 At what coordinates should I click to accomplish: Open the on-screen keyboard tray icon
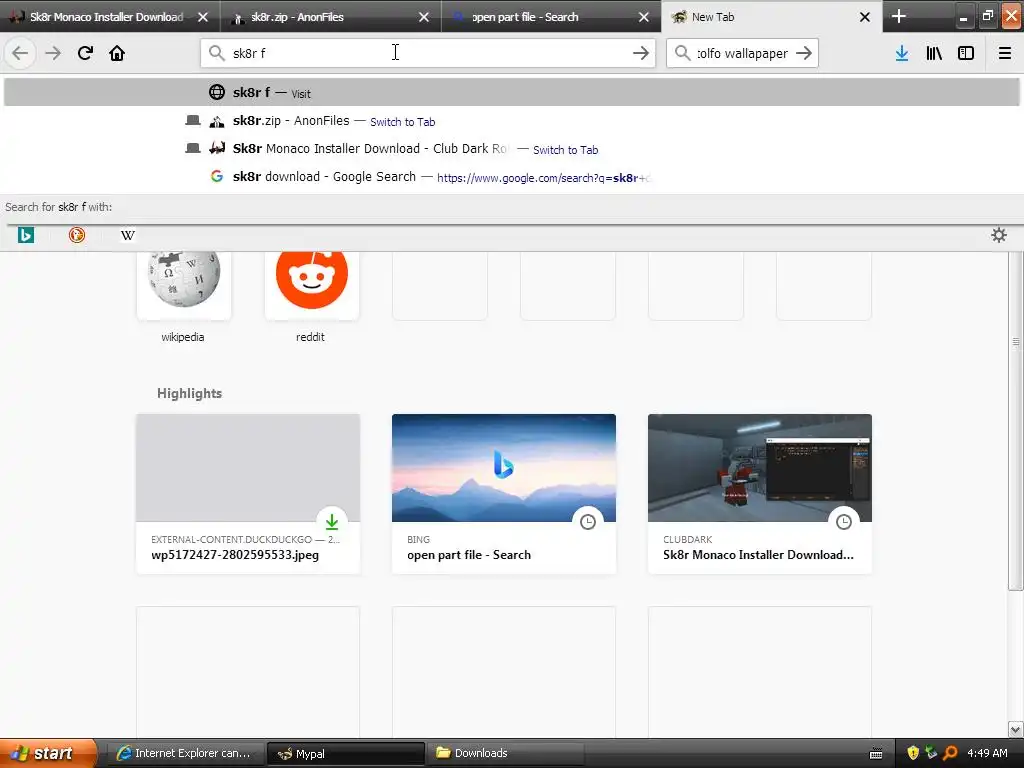(x=876, y=754)
